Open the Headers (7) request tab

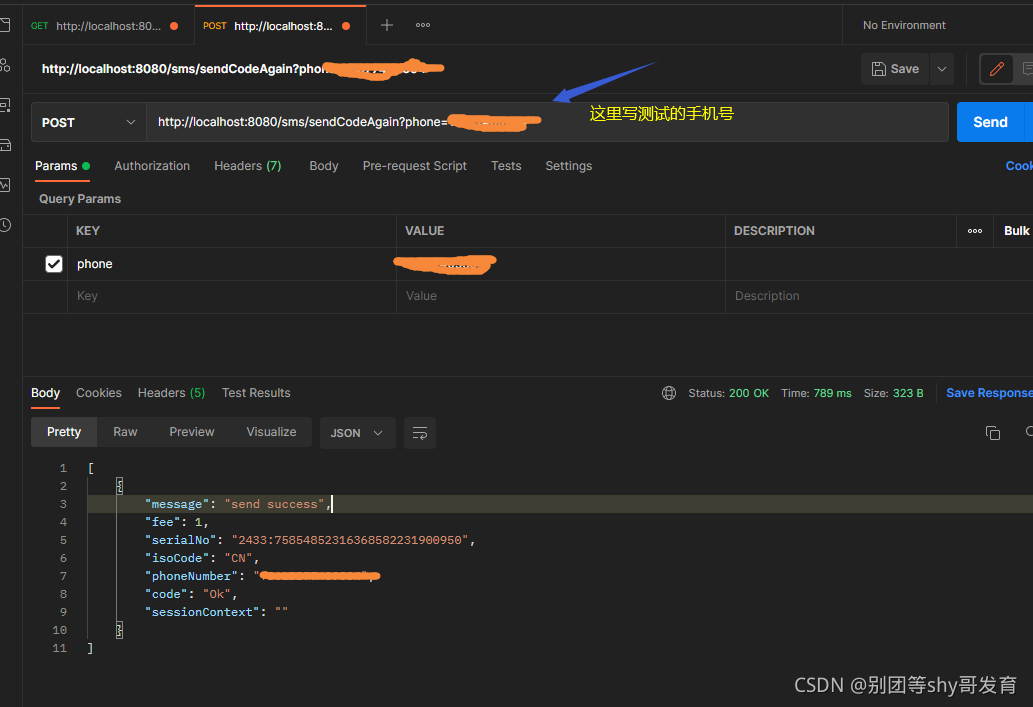click(x=248, y=166)
